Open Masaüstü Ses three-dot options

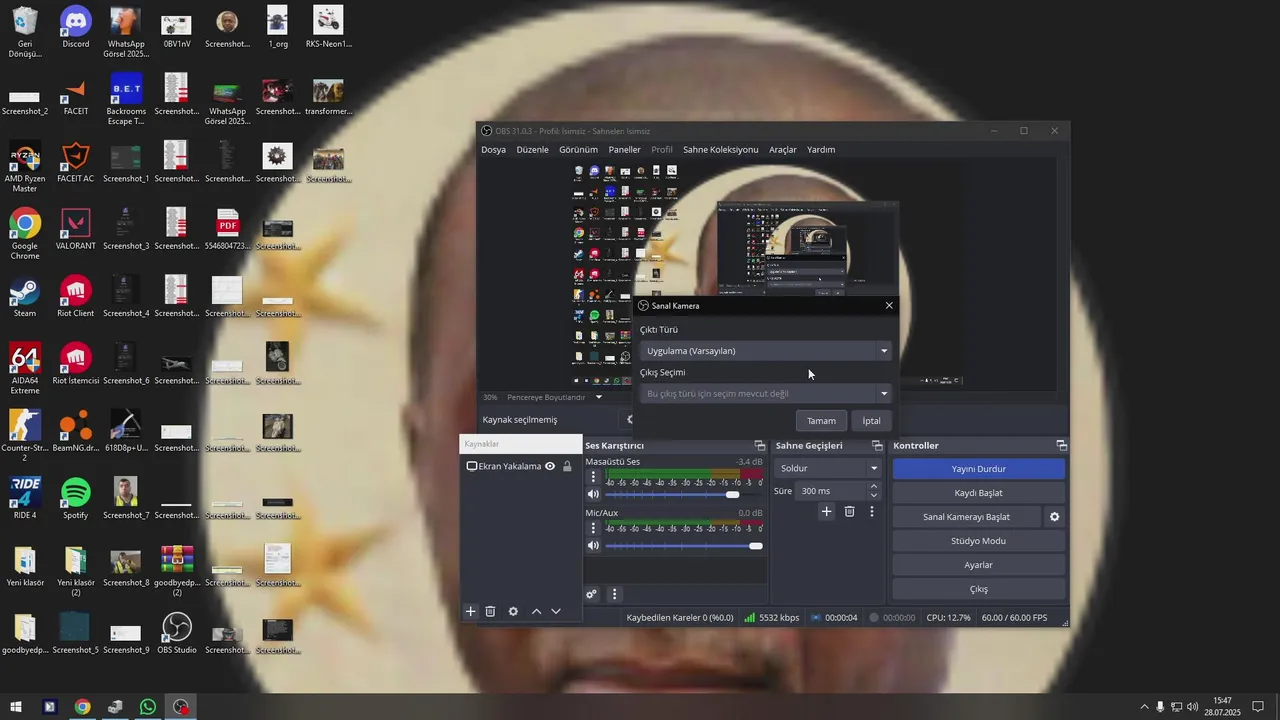pos(593,477)
